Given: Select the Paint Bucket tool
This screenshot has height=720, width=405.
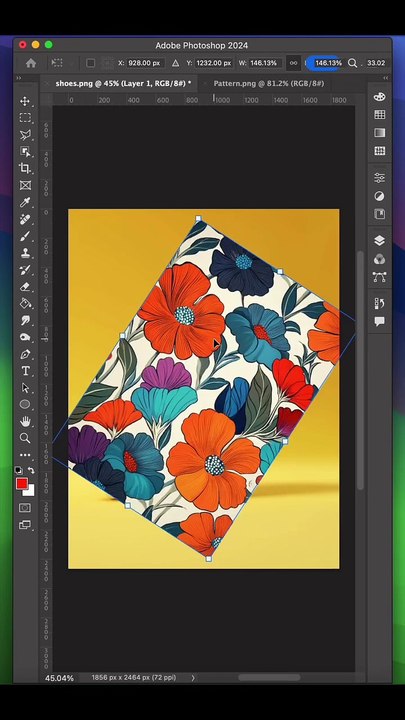Looking at the screenshot, I should coord(25,304).
